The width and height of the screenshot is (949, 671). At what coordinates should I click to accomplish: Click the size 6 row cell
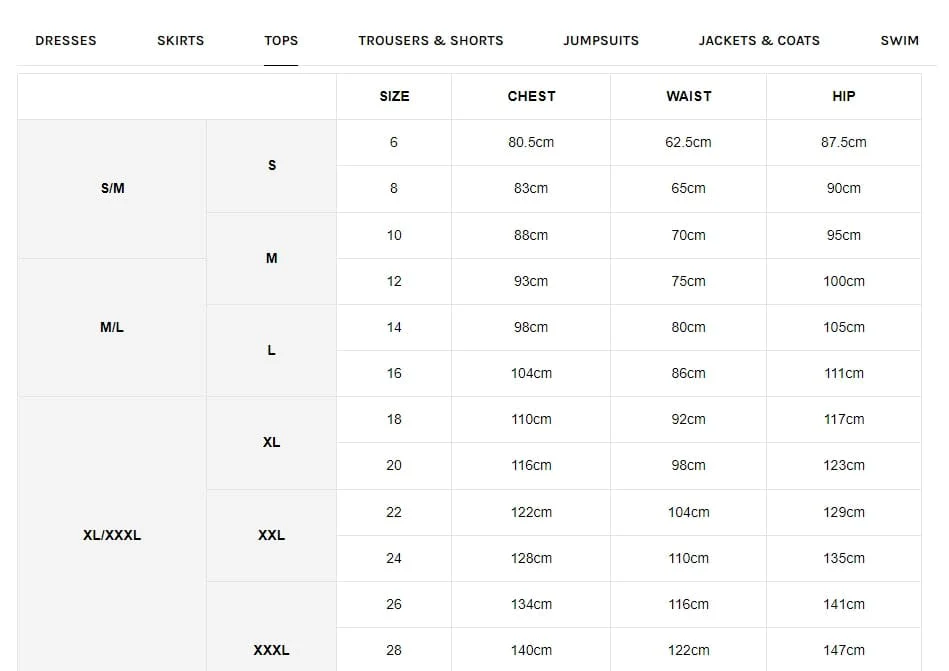394,142
